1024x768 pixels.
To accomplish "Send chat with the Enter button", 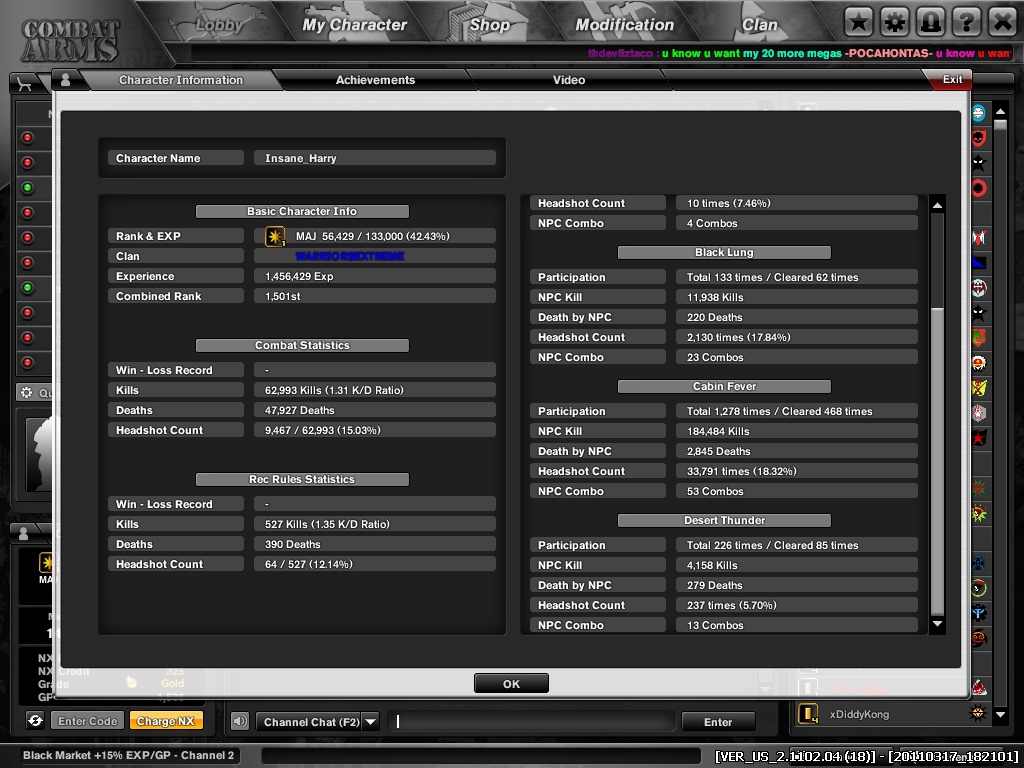I will [718, 722].
